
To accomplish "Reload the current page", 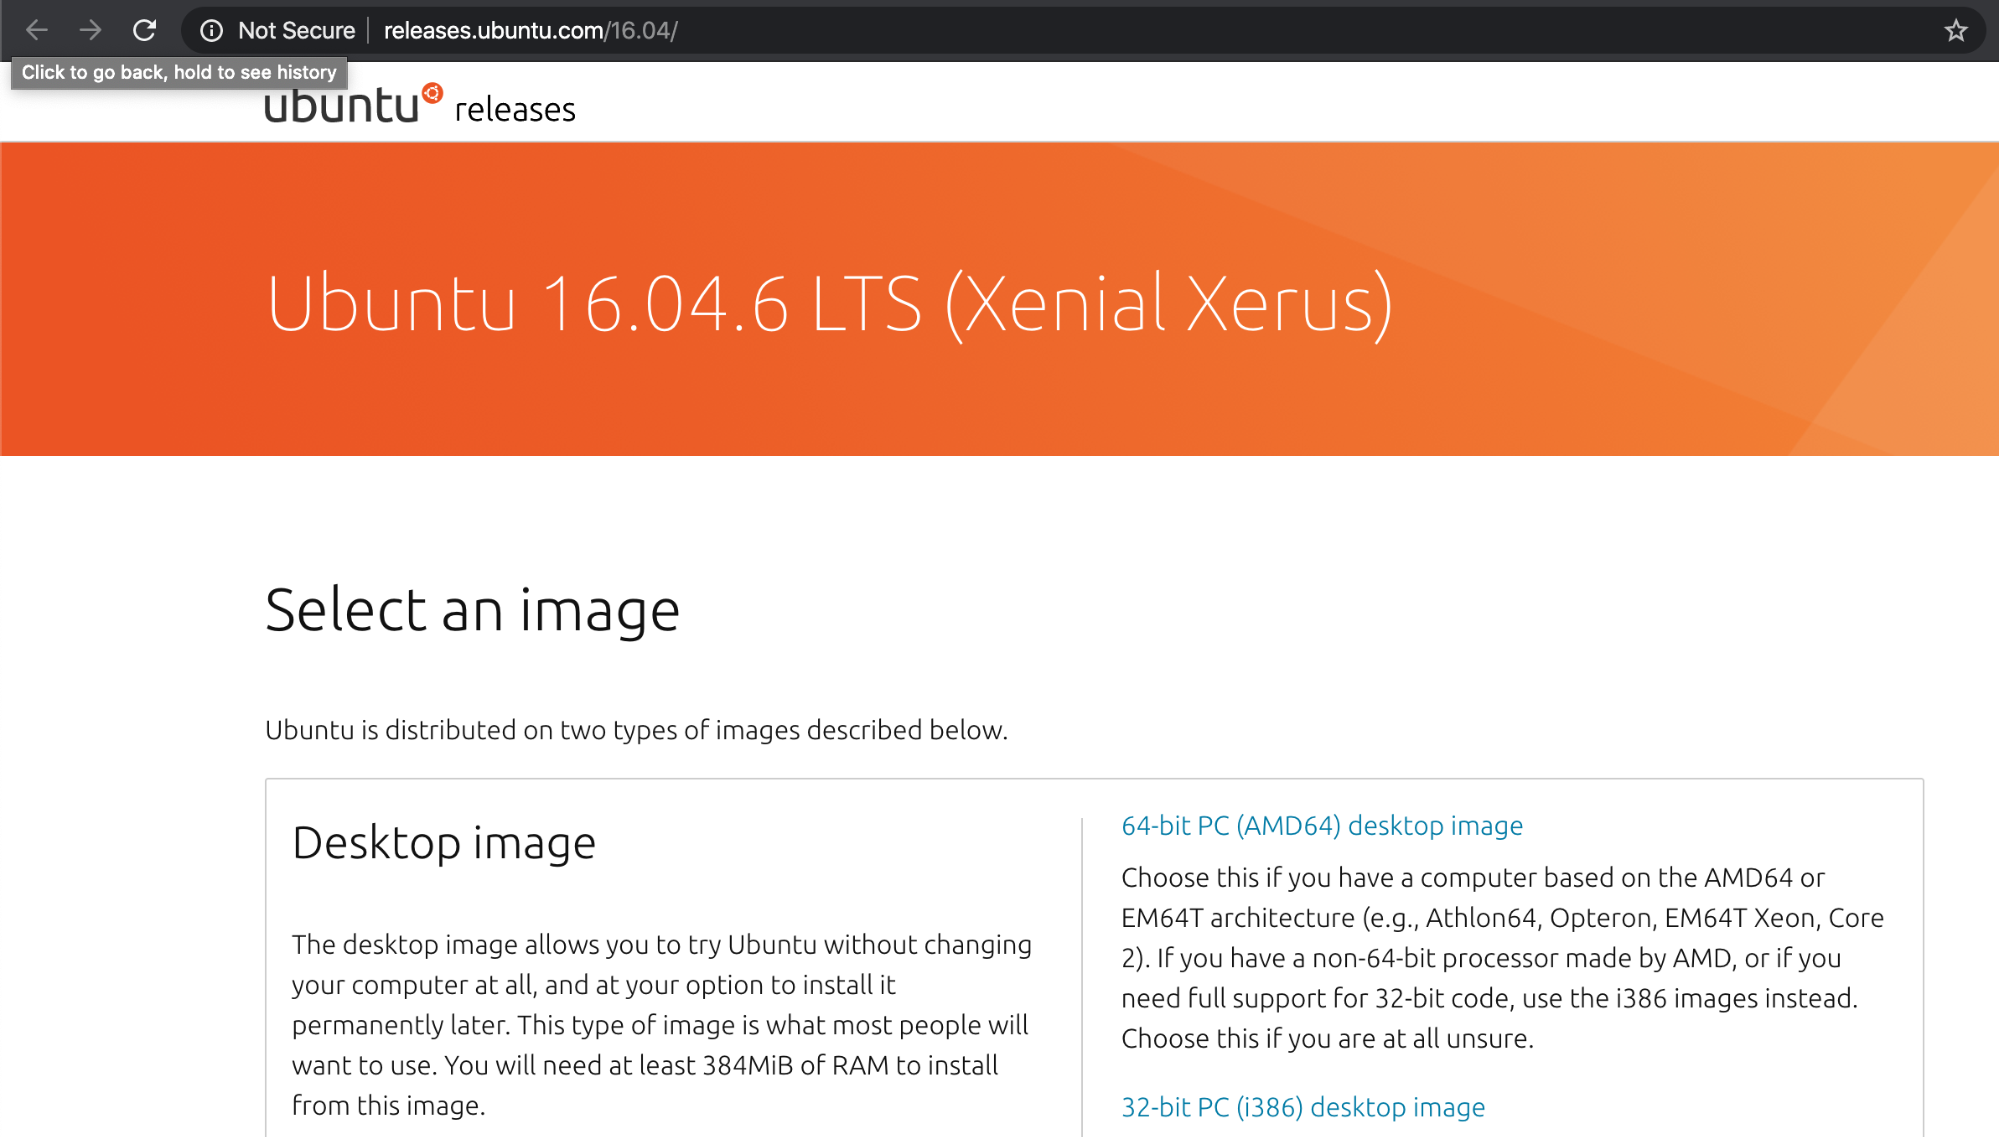I will [145, 30].
